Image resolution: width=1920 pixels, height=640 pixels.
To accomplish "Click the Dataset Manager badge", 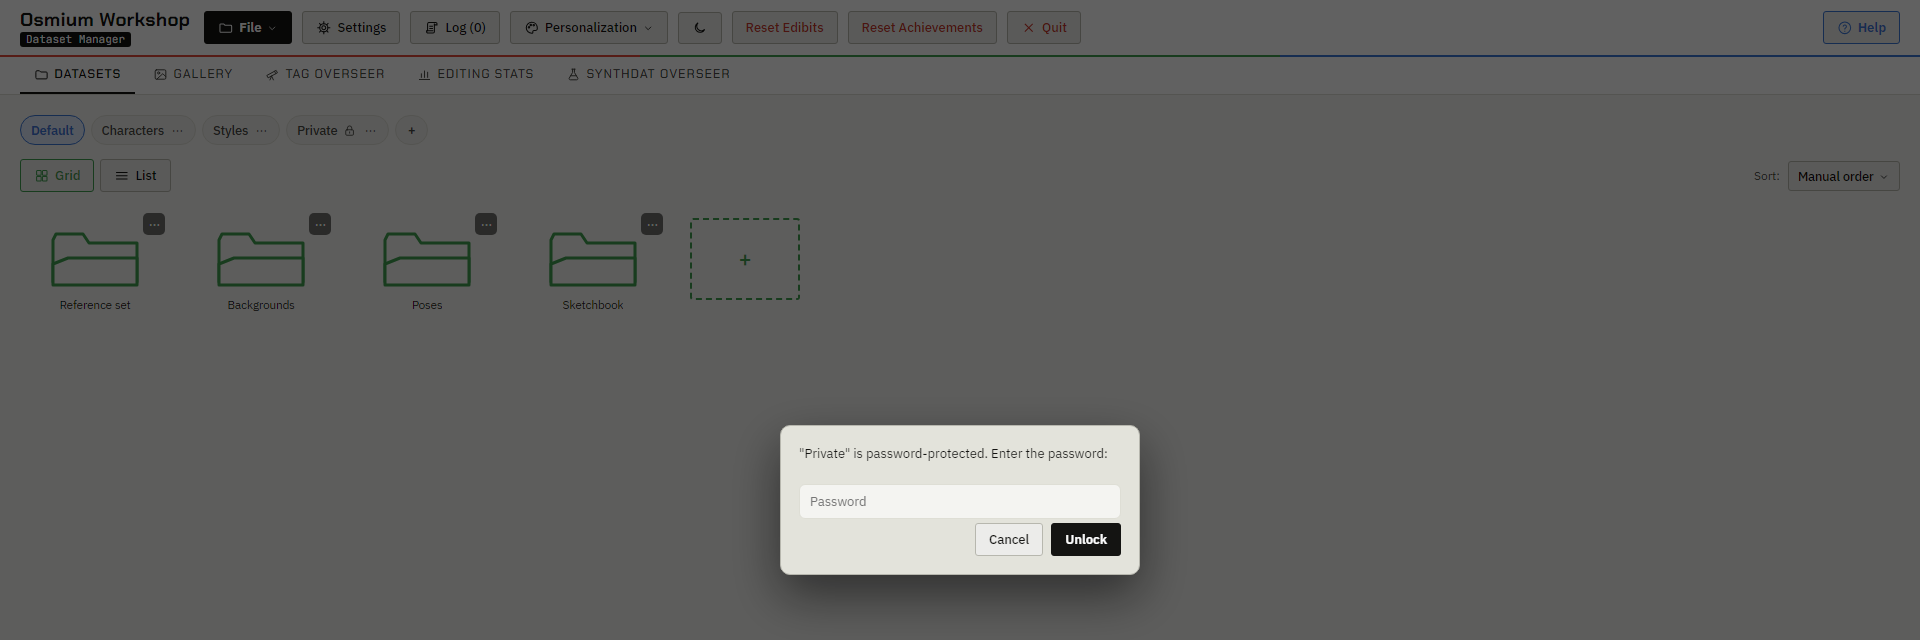I will [76, 40].
